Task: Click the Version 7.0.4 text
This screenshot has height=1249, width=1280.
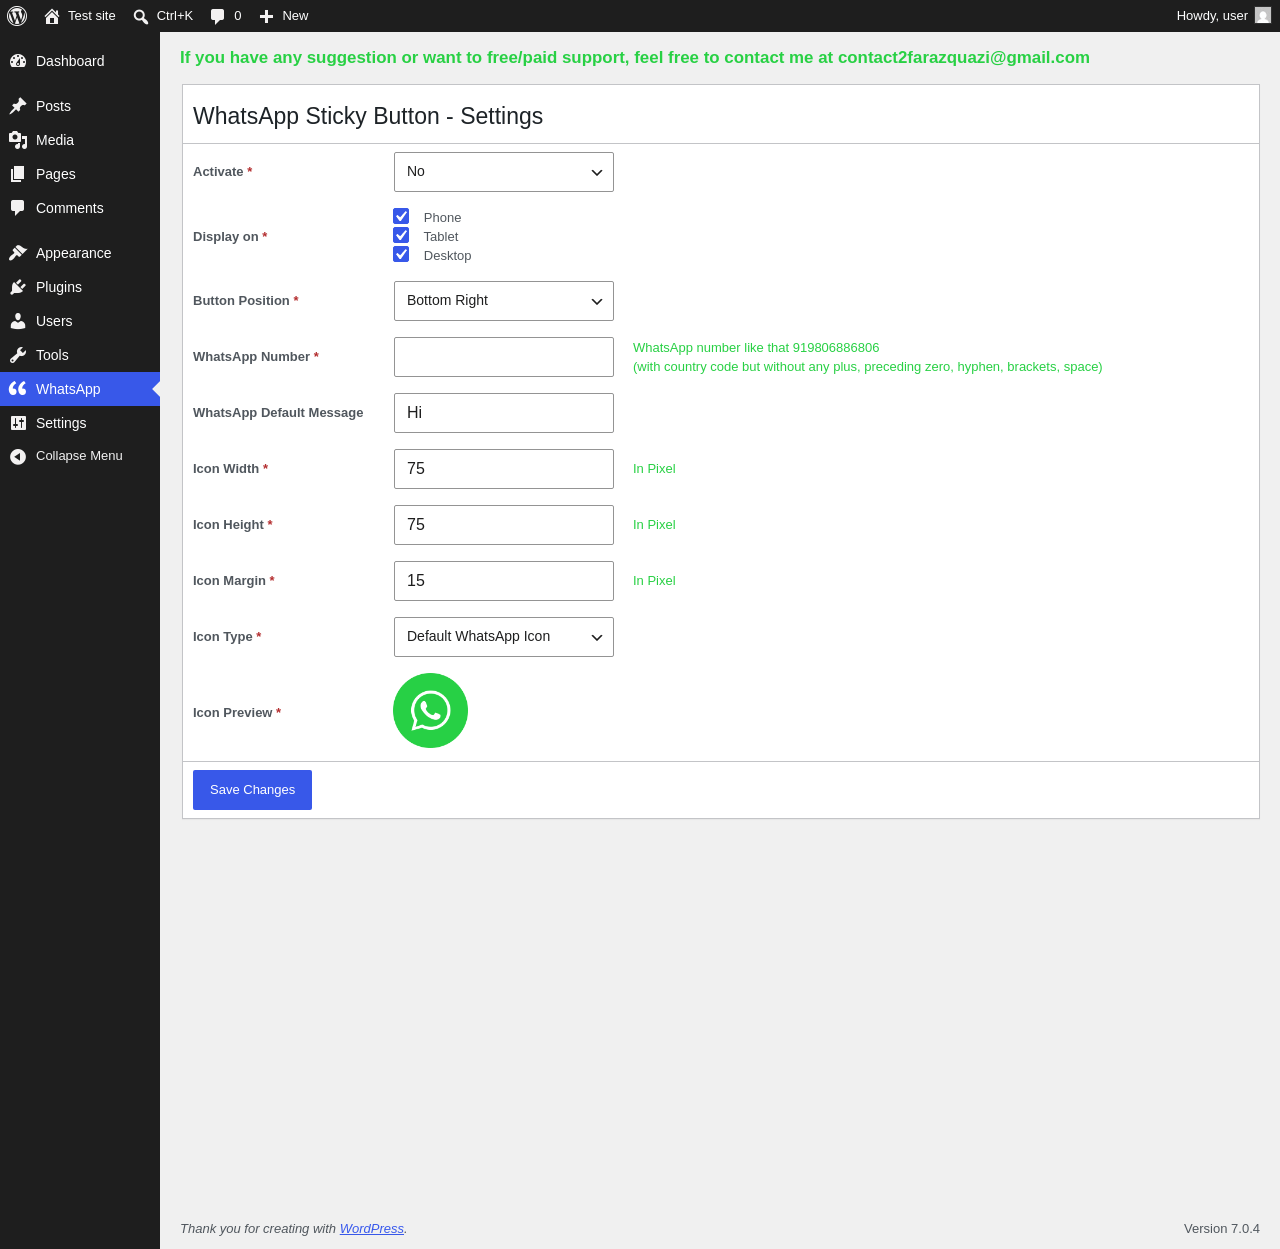Action: [x=1222, y=1229]
